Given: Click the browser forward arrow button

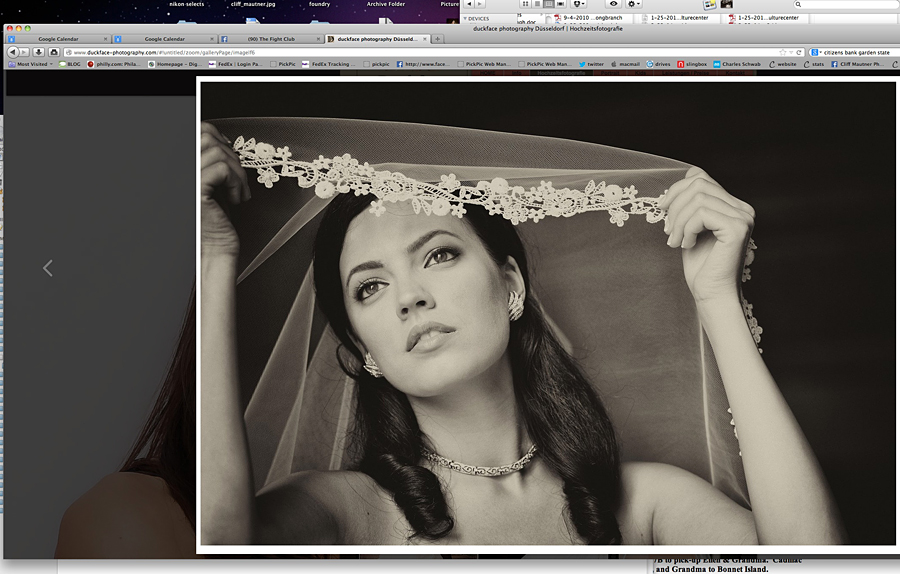Looking at the screenshot, I should tap(24, 52).
